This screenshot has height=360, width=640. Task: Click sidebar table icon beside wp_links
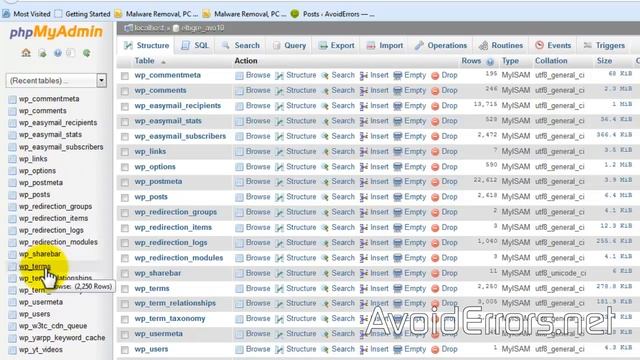[13, 159]
